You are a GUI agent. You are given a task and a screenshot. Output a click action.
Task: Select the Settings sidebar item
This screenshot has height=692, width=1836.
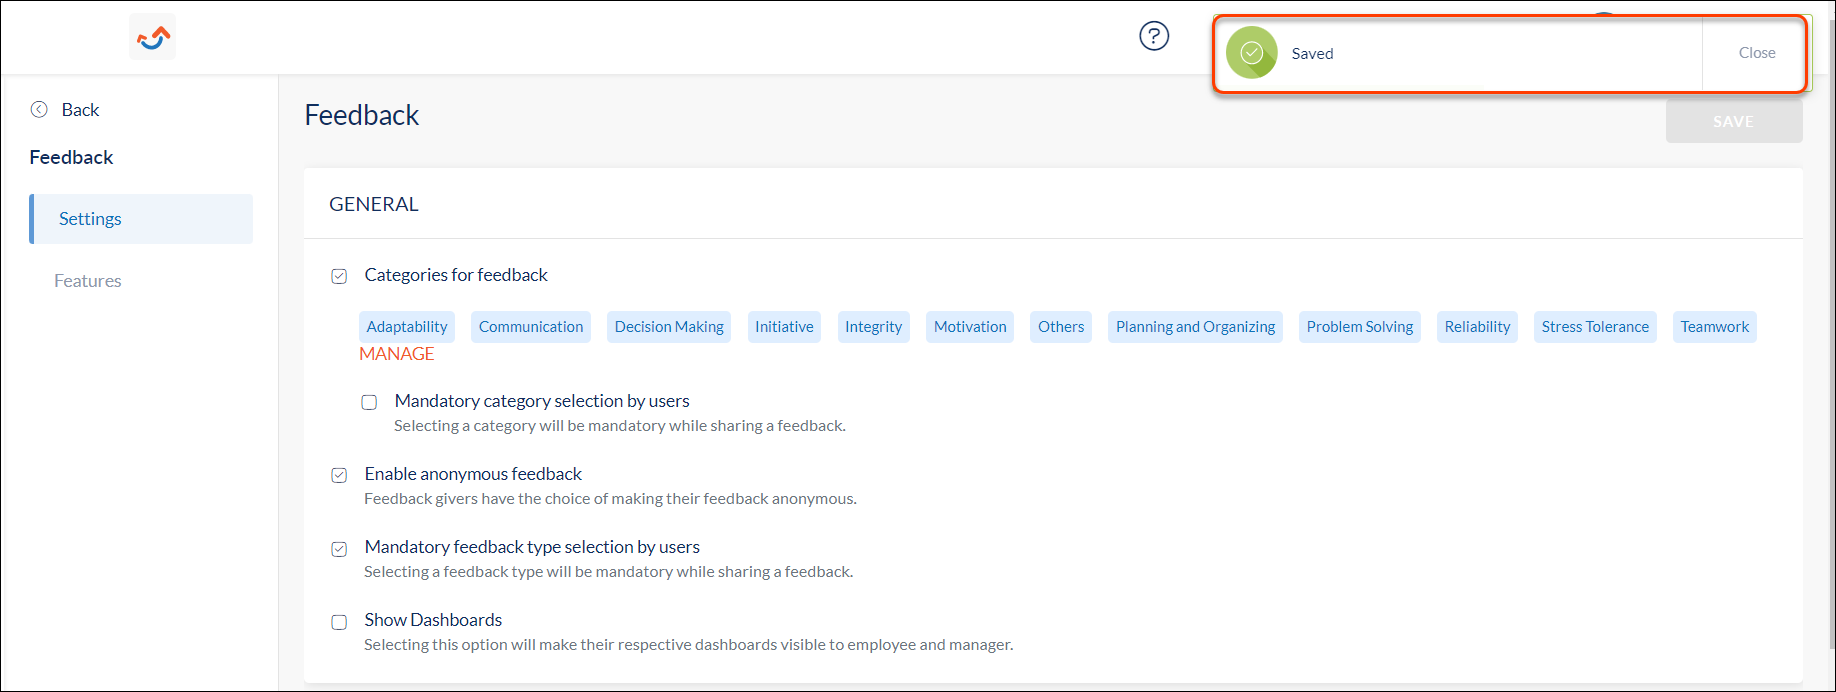point(141,219)
